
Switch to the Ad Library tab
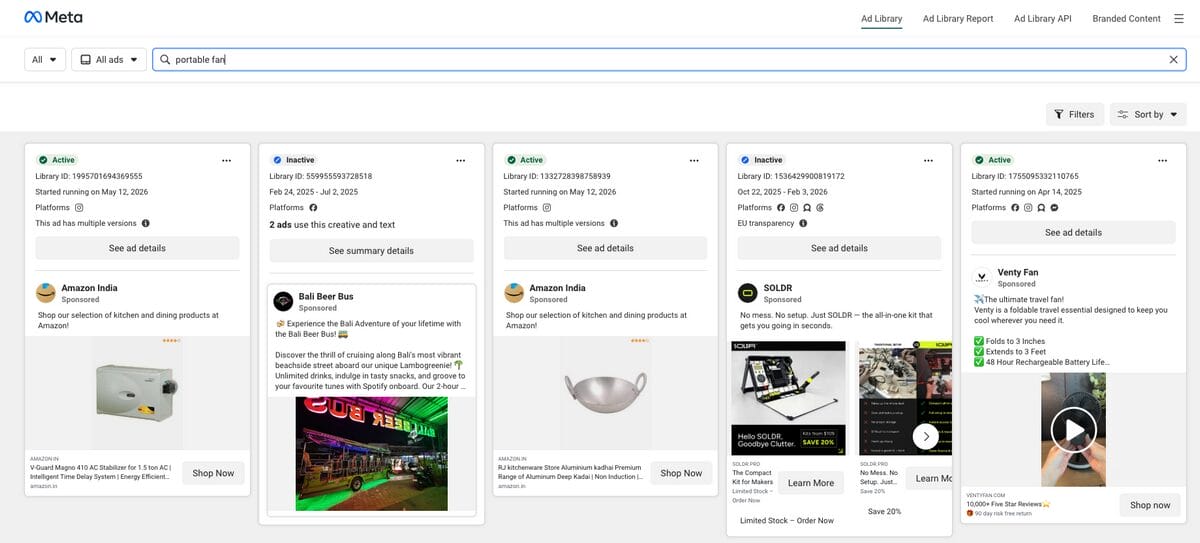coord(882,18)
